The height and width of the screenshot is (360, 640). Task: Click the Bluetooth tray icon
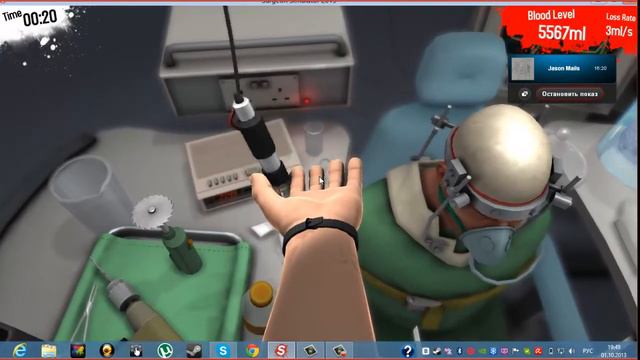(x=459, y=351)
